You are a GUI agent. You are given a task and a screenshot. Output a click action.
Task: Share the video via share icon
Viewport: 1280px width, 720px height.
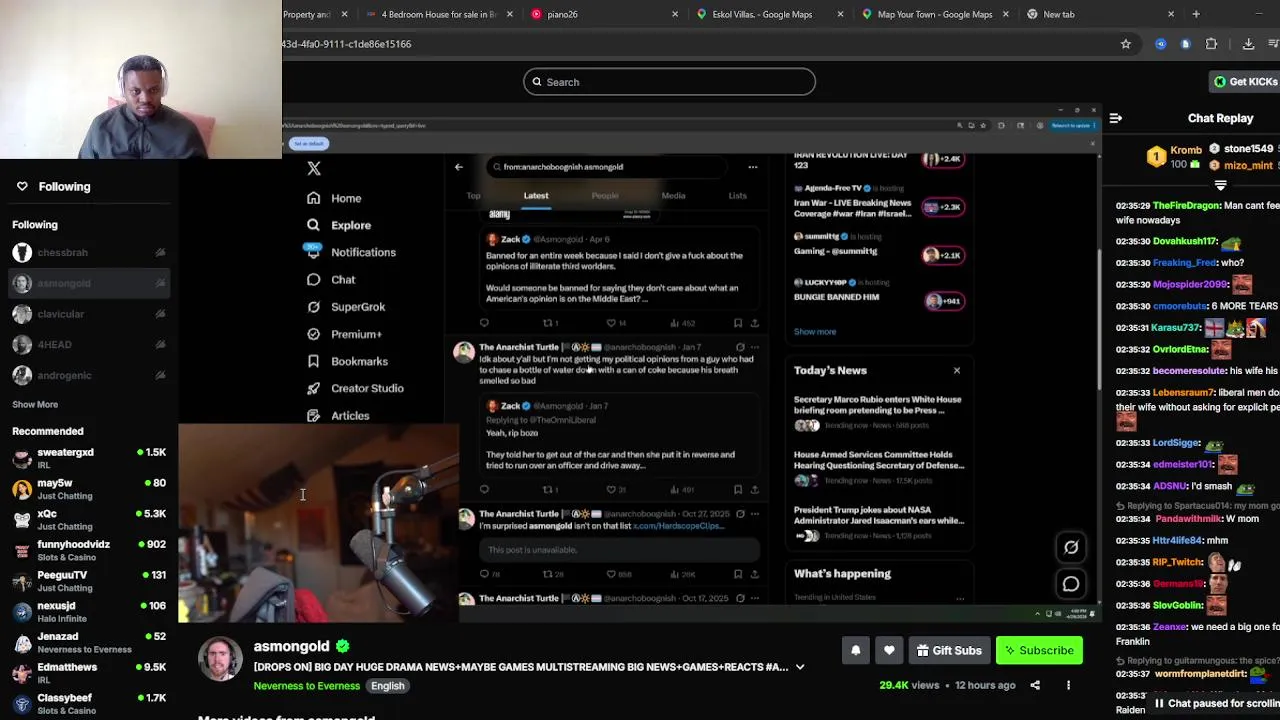click(1035, 685)
